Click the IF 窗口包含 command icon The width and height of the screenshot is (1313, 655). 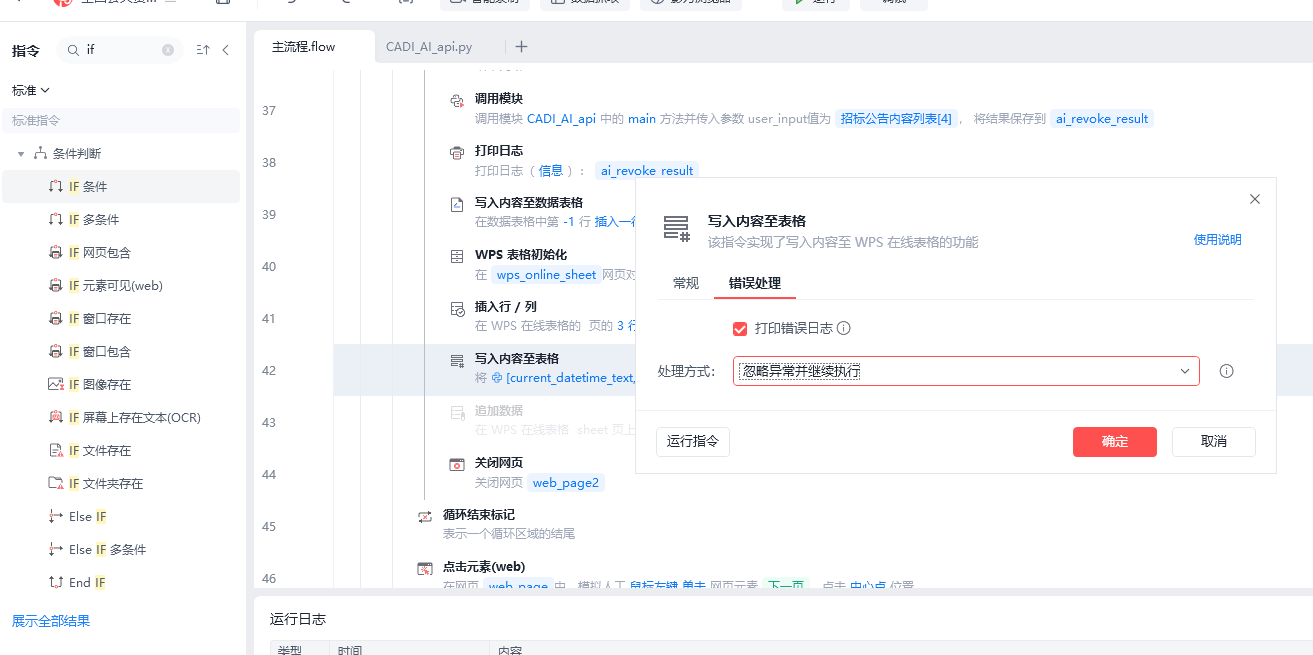pyautogui.click(x=56, y=352)
